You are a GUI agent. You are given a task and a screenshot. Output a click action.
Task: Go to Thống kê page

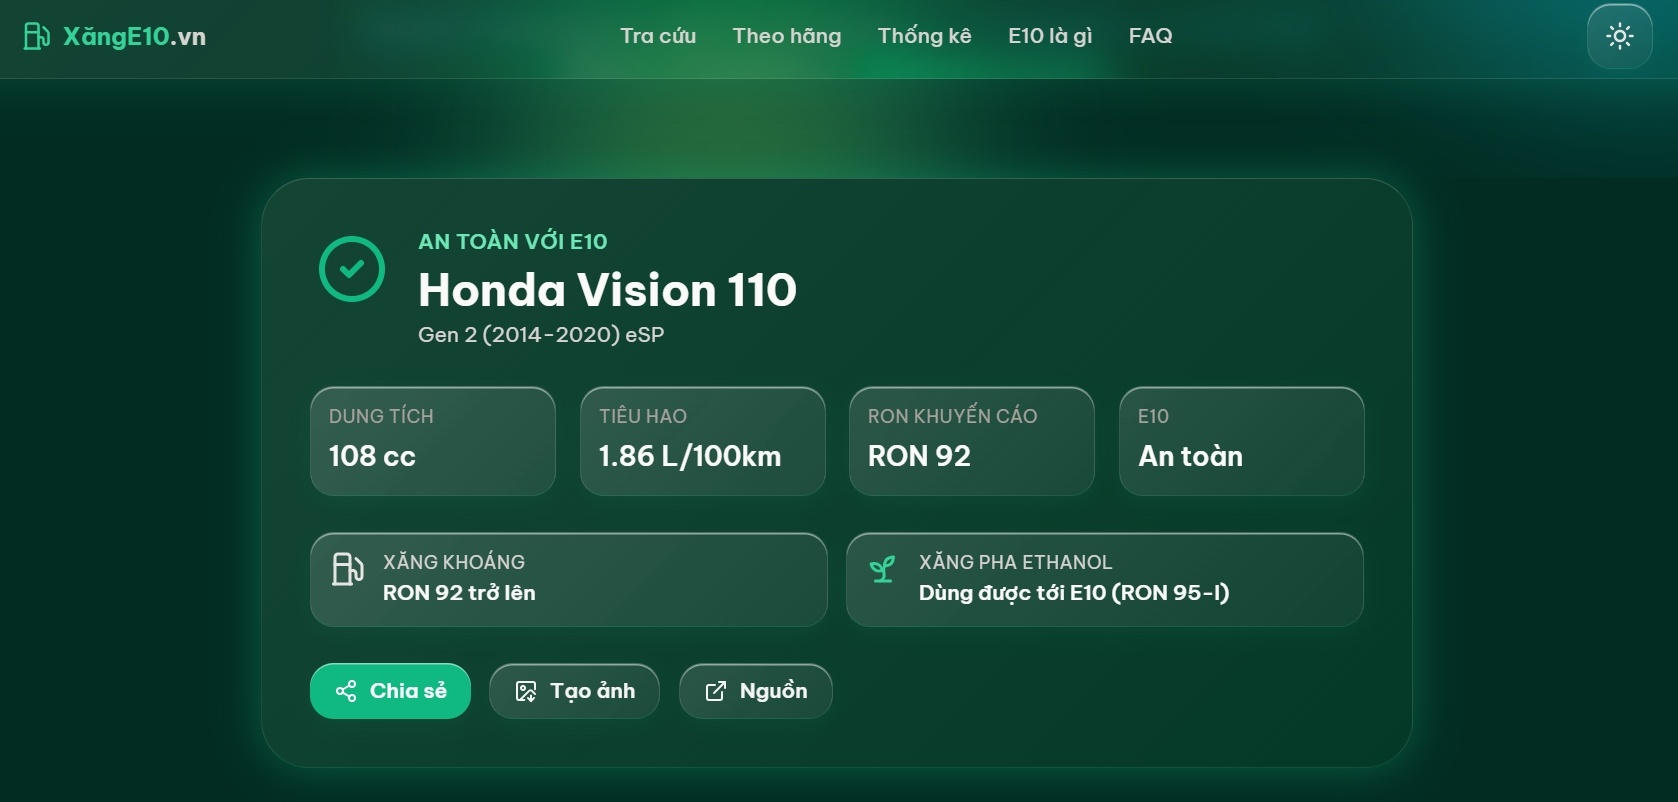[x=924, y=36]
